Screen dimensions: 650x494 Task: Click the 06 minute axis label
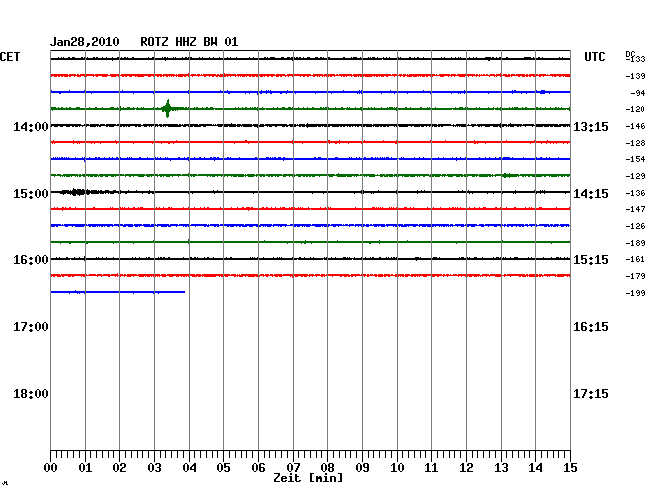click(x=258, y=468)
